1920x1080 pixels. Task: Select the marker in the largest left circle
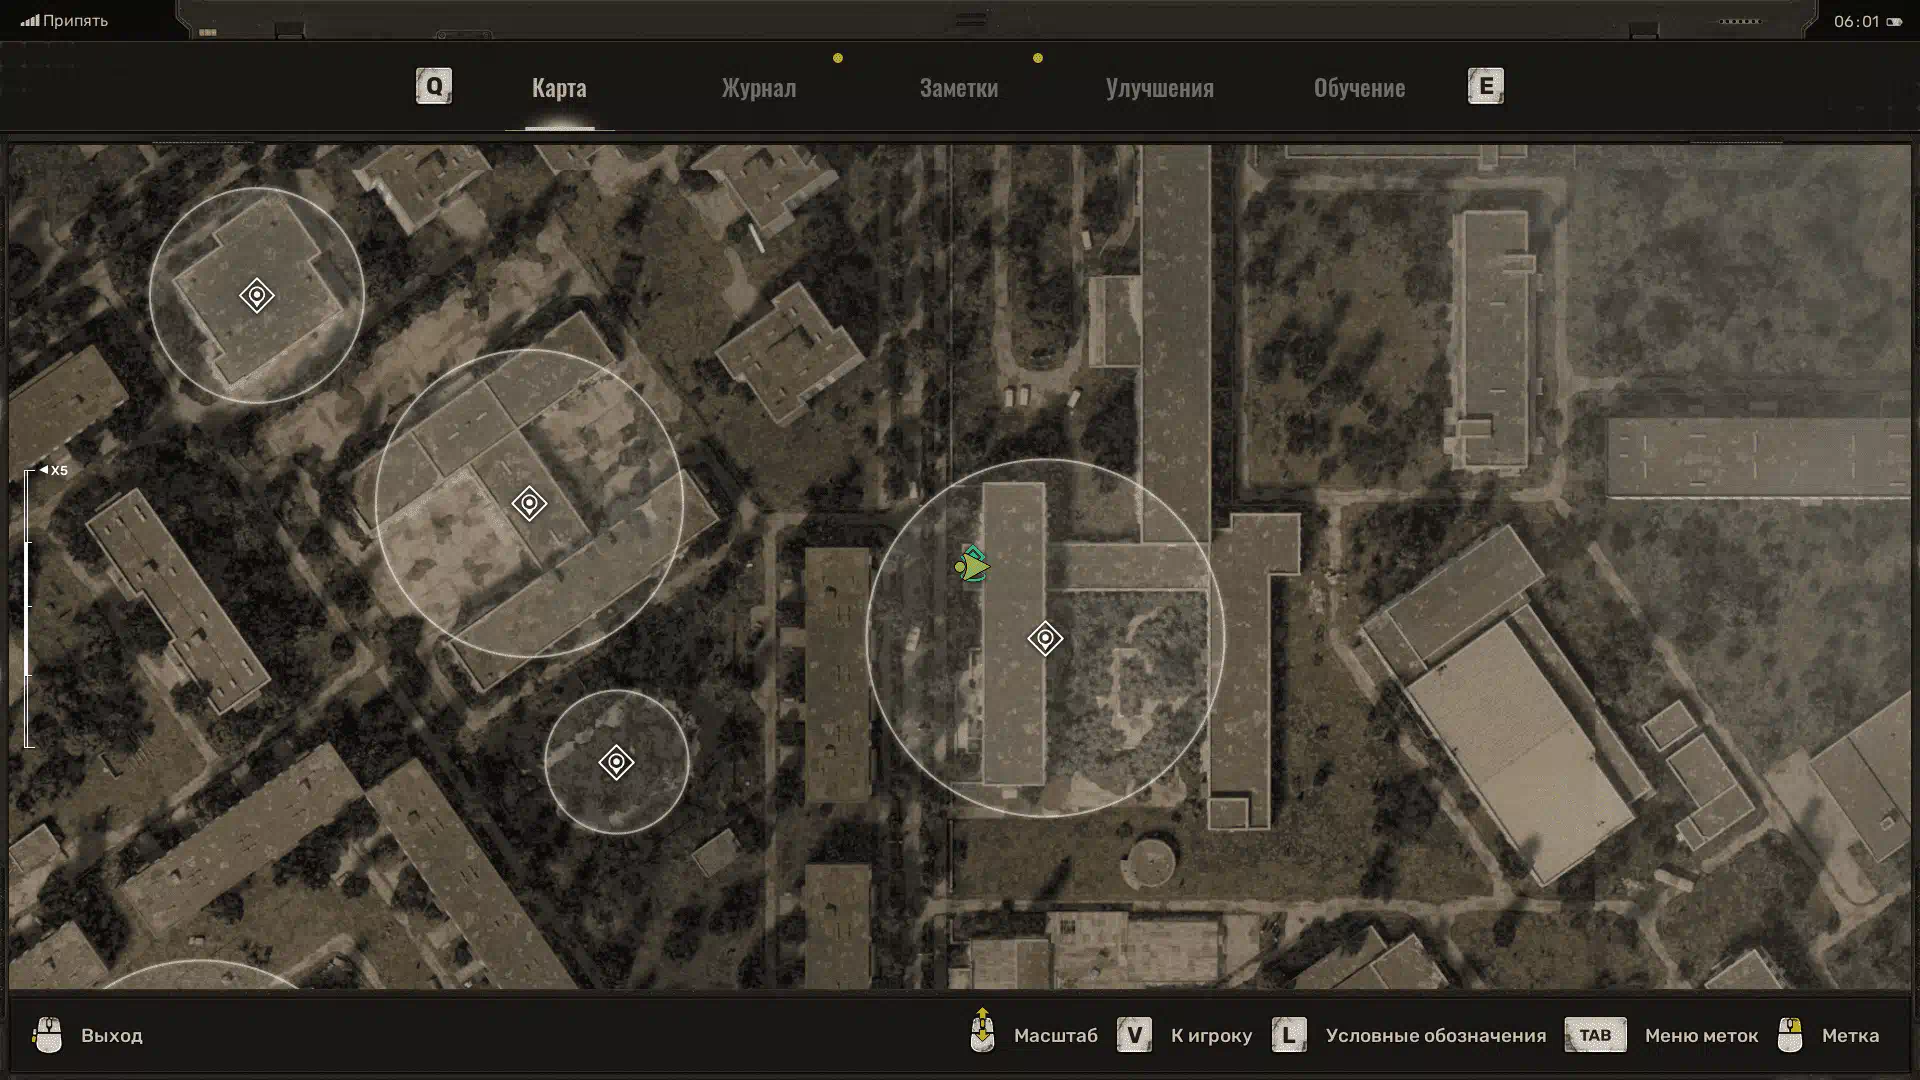[x=529, y=503]
